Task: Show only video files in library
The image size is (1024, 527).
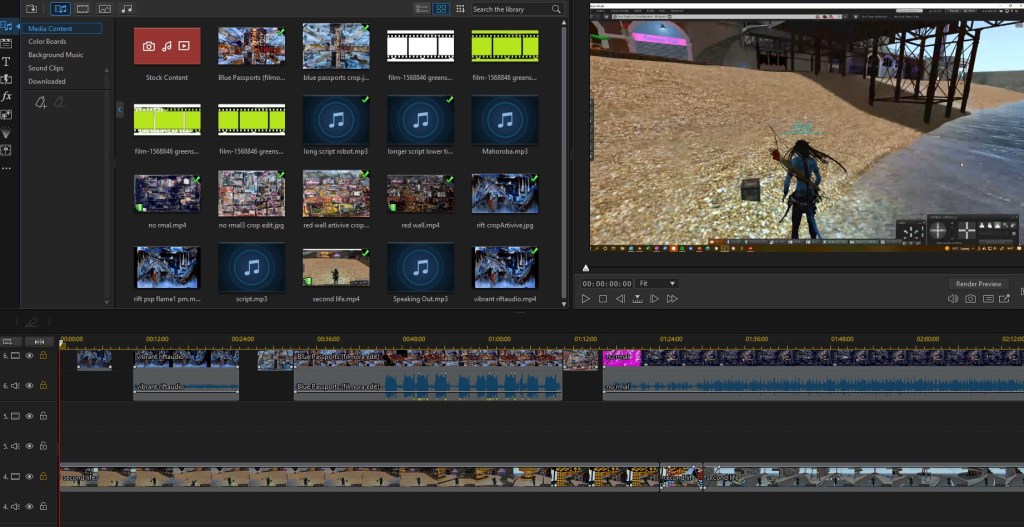Action: [x=83, y=9]
